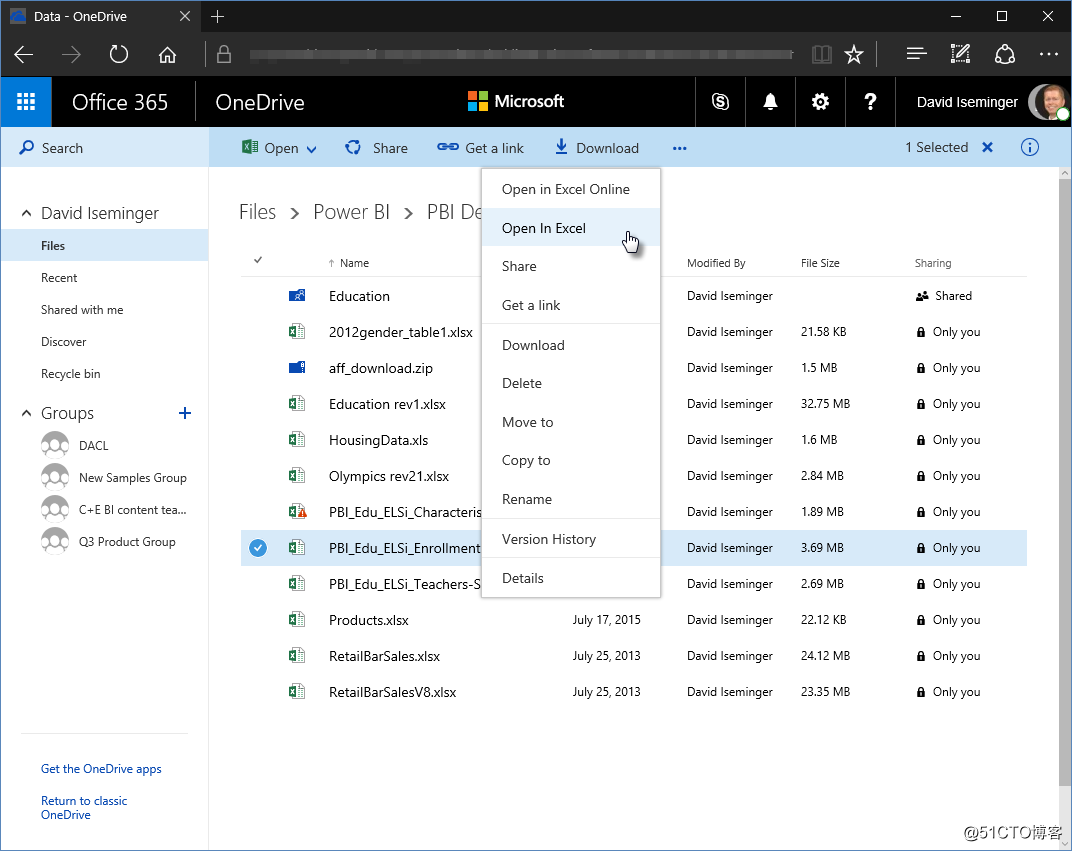Image resolution: width=1072 pixels, height=851 pixels.
Task: Open browser reading view icon
Action: click(x=821, y=55)
